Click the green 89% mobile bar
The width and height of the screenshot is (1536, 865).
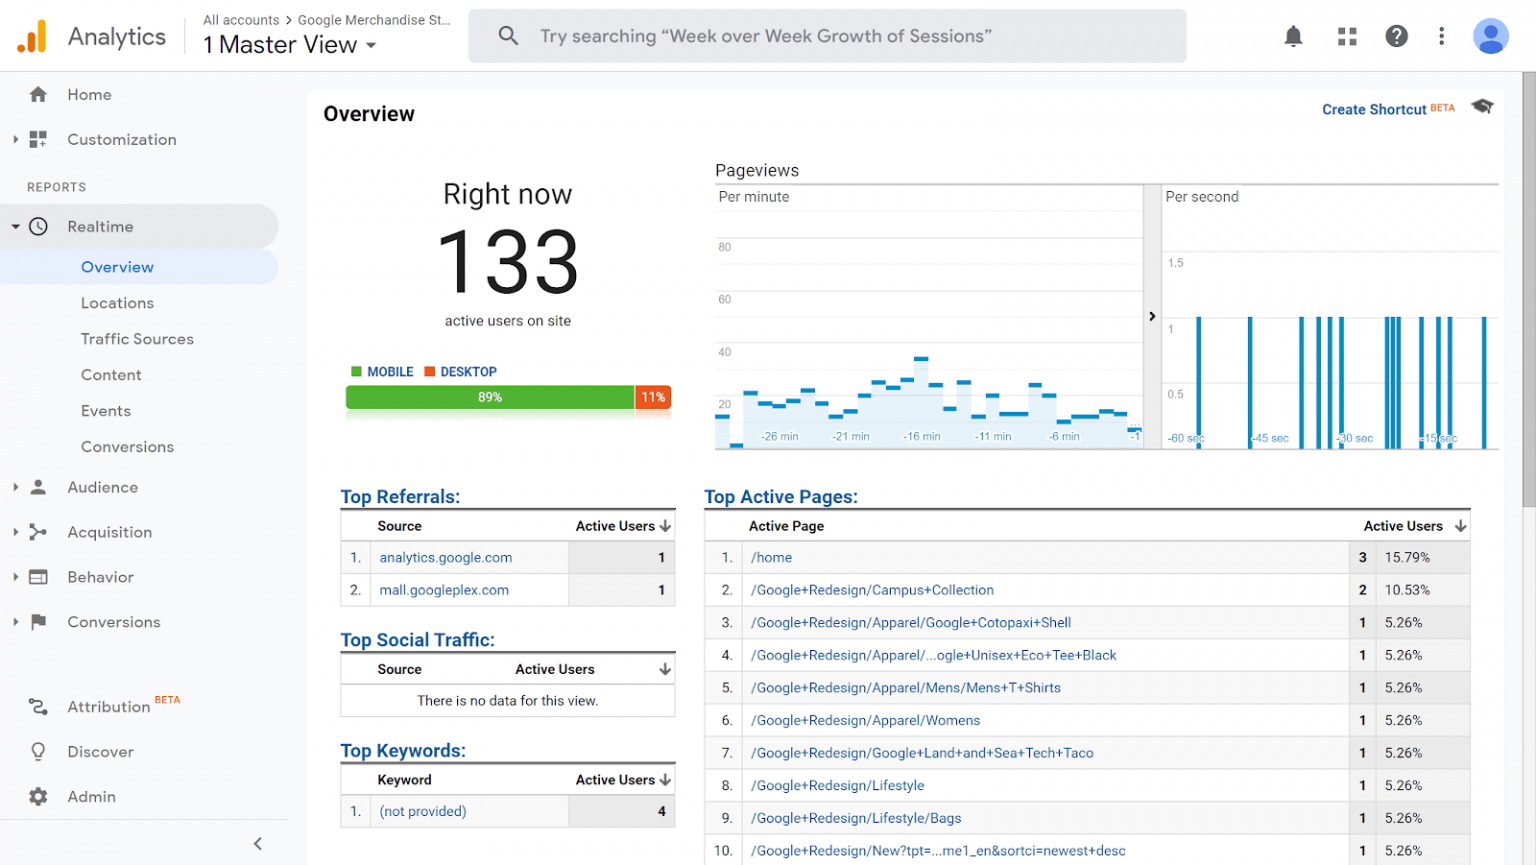click(490, 397)
